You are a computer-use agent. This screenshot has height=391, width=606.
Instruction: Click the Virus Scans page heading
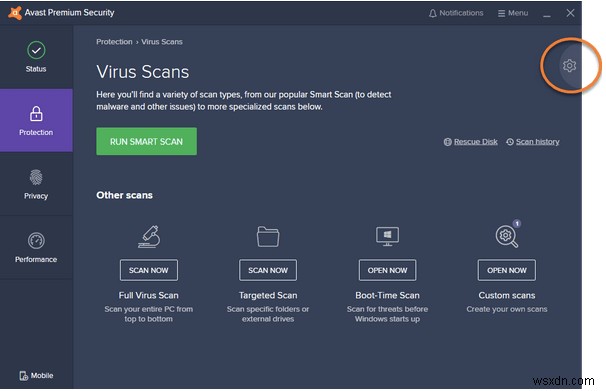(143, 72)
